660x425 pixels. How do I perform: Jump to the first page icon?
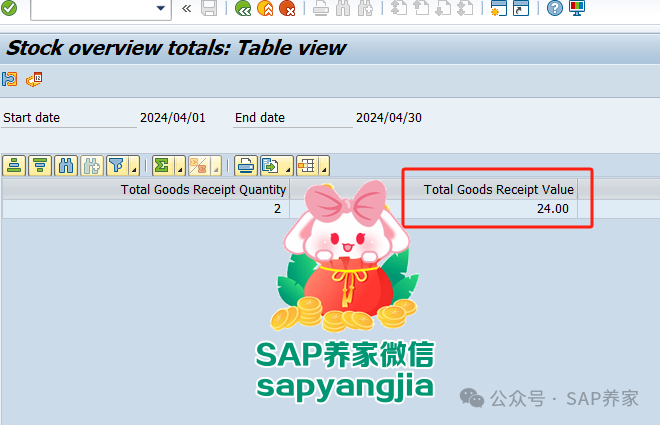tap(399, 8)
